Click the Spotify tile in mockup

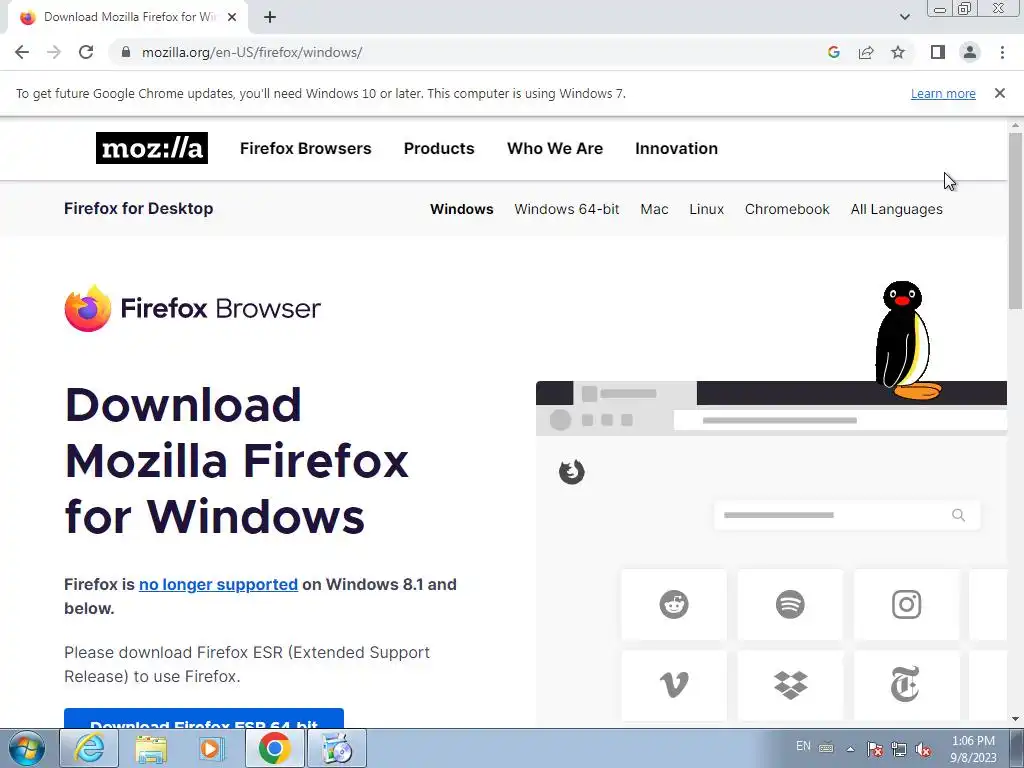click(x=790, y=604)
